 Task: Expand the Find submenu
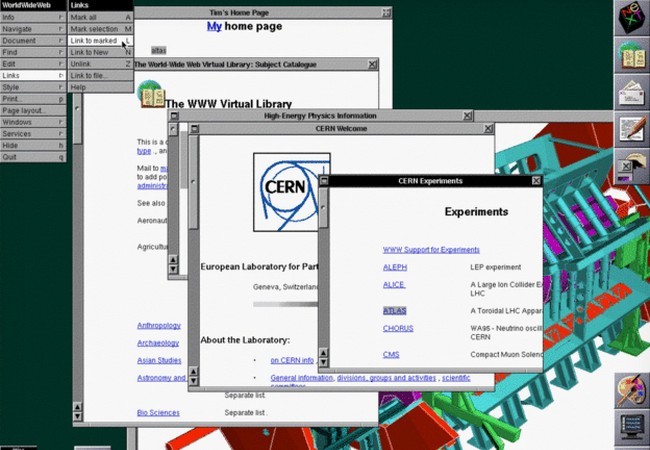tap(33, 52)
